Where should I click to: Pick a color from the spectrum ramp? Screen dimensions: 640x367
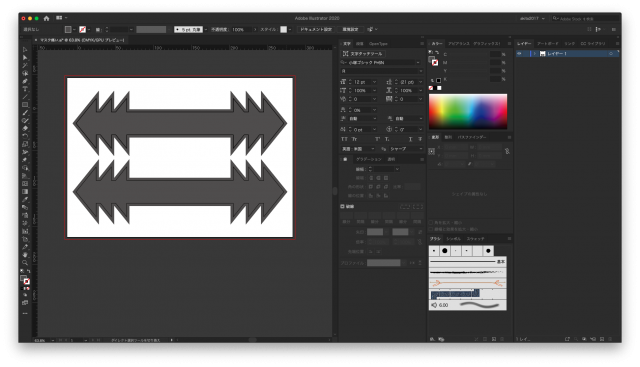468,111
